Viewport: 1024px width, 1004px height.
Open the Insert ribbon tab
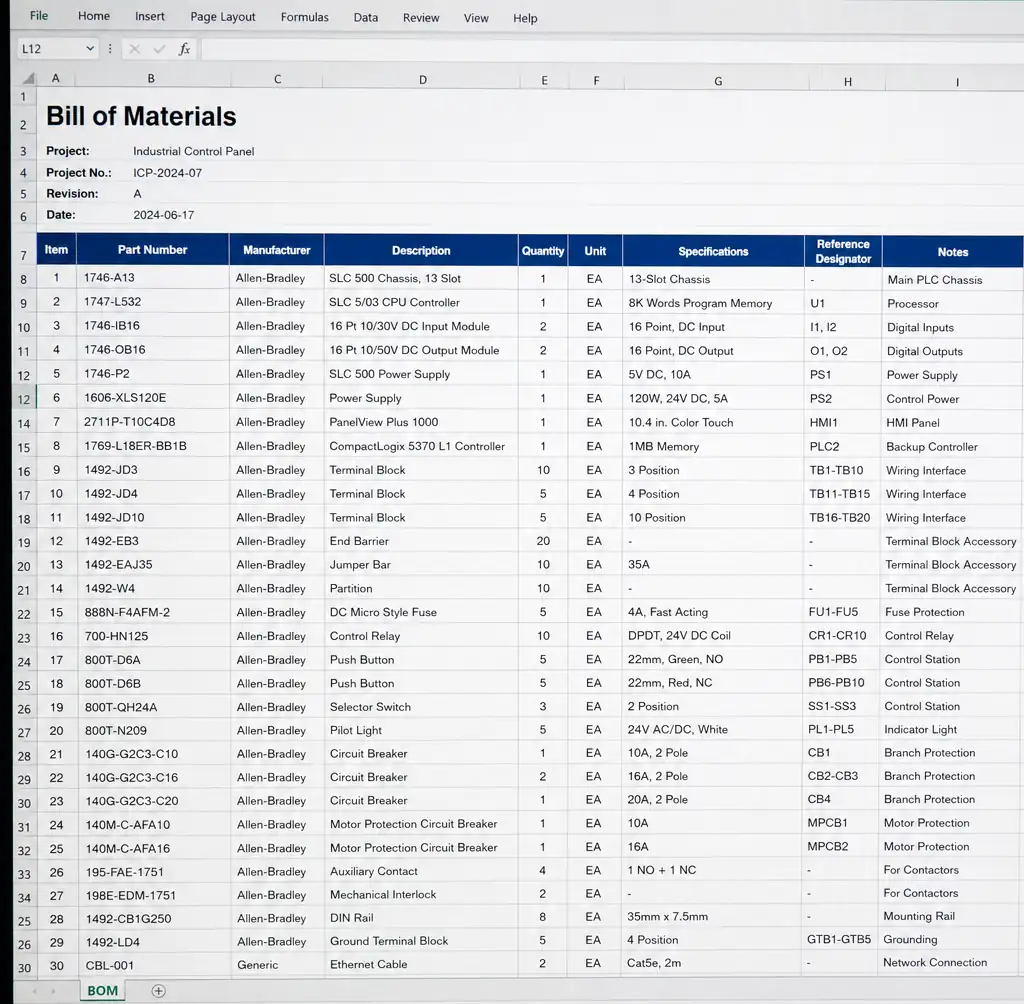[x=150, y=16]
